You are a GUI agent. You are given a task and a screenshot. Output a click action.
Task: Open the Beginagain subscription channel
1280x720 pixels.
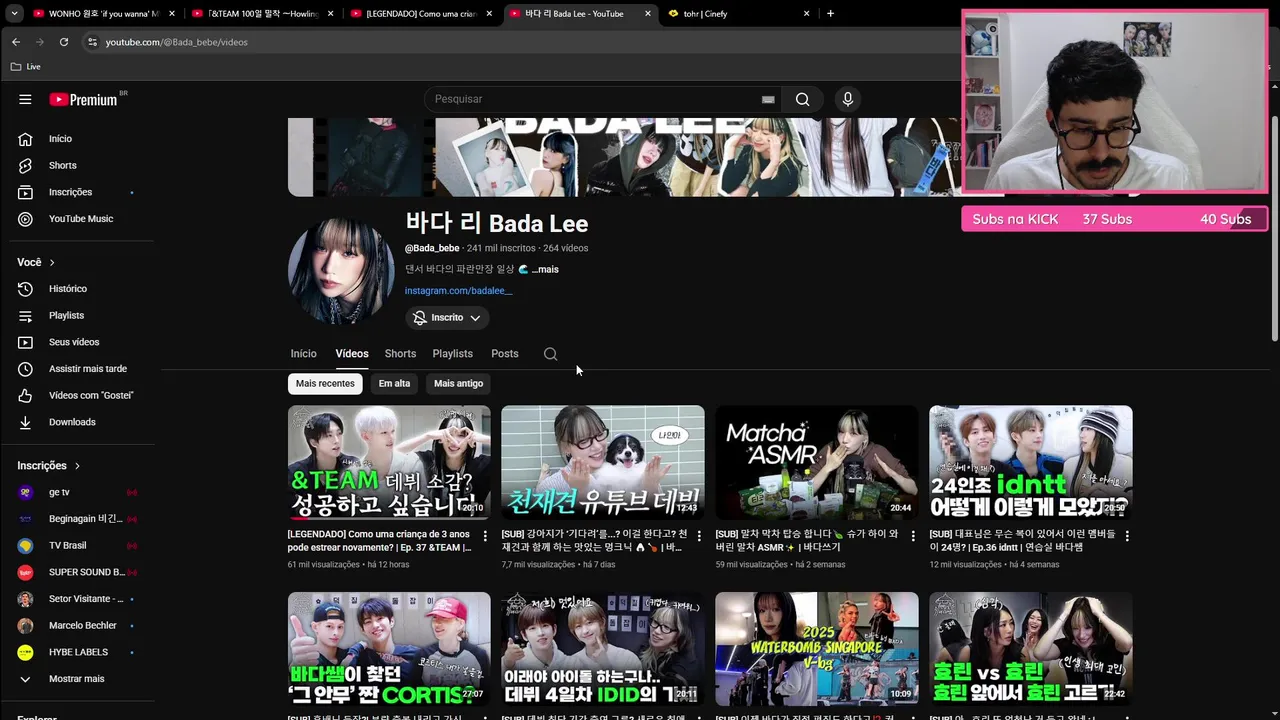pos(77,519)
